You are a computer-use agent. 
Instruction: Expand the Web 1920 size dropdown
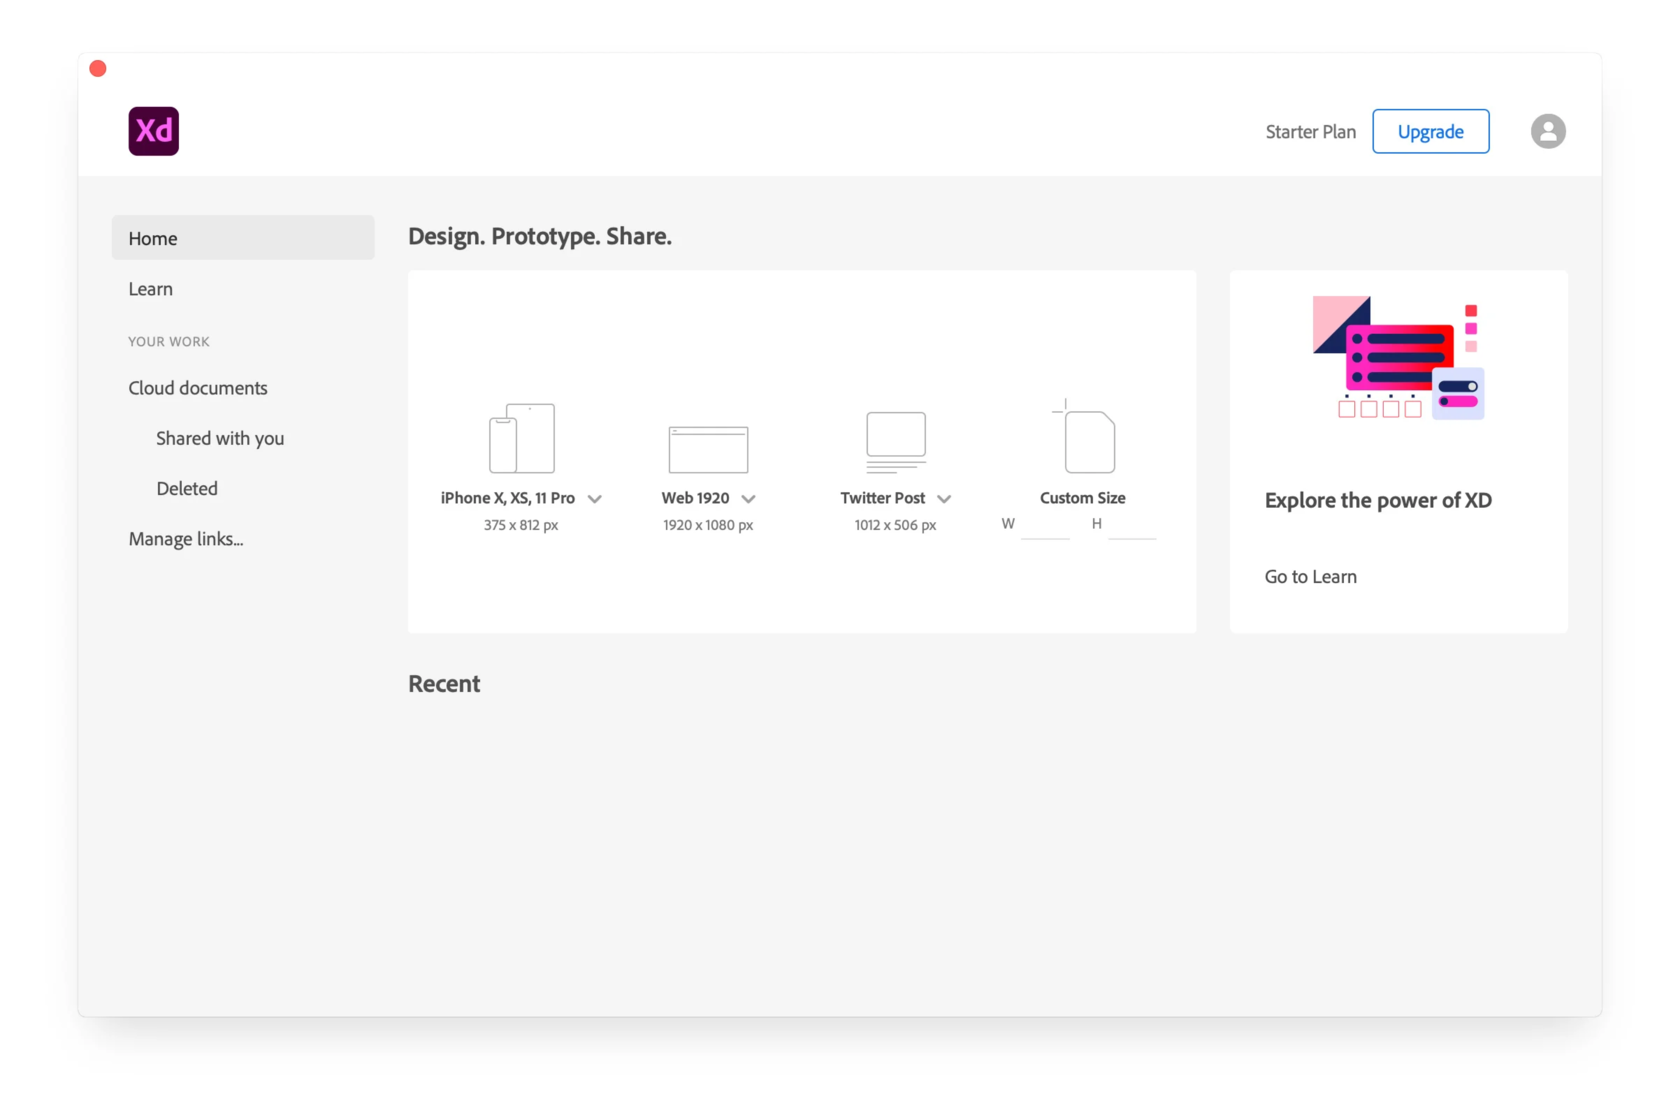click(748, 498)
